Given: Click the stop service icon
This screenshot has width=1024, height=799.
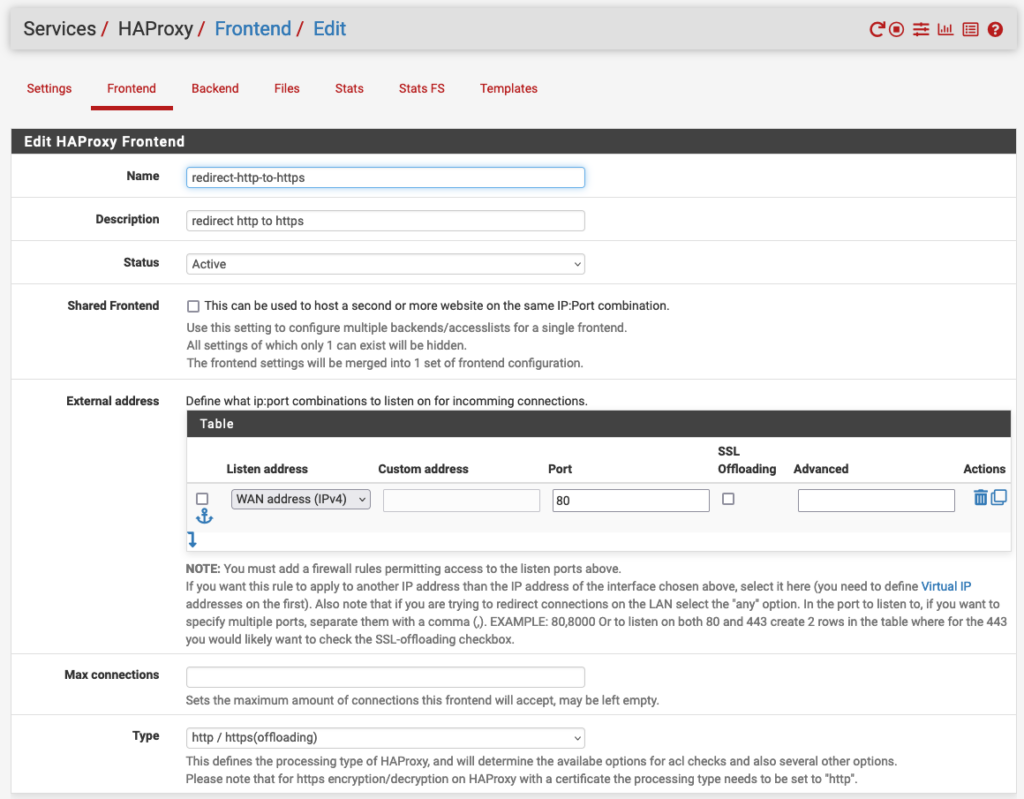Looking at the screenshot, I should 897,29.
